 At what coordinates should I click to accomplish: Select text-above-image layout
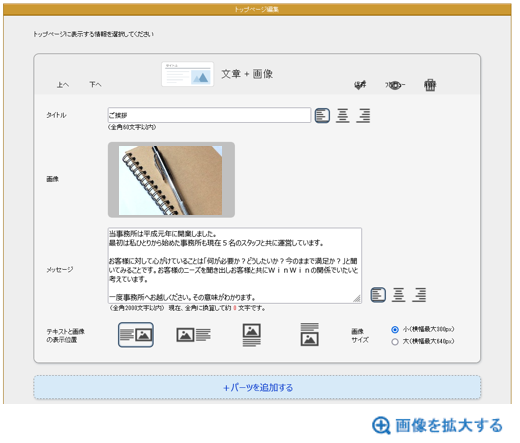point(309,335)
